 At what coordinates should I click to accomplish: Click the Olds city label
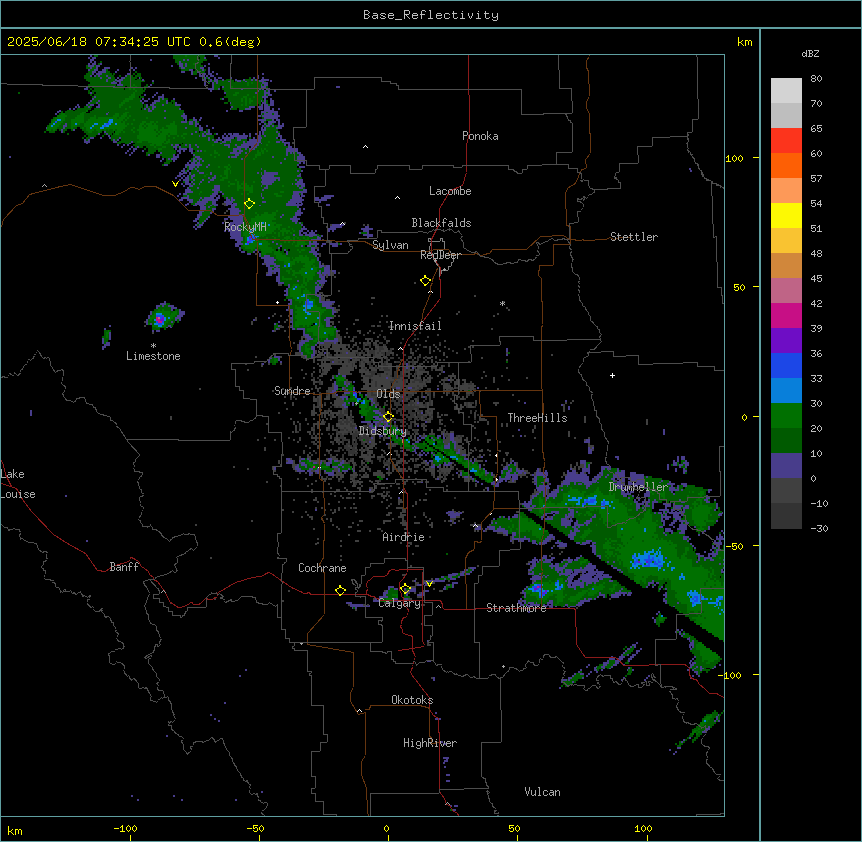click(388, 394)
